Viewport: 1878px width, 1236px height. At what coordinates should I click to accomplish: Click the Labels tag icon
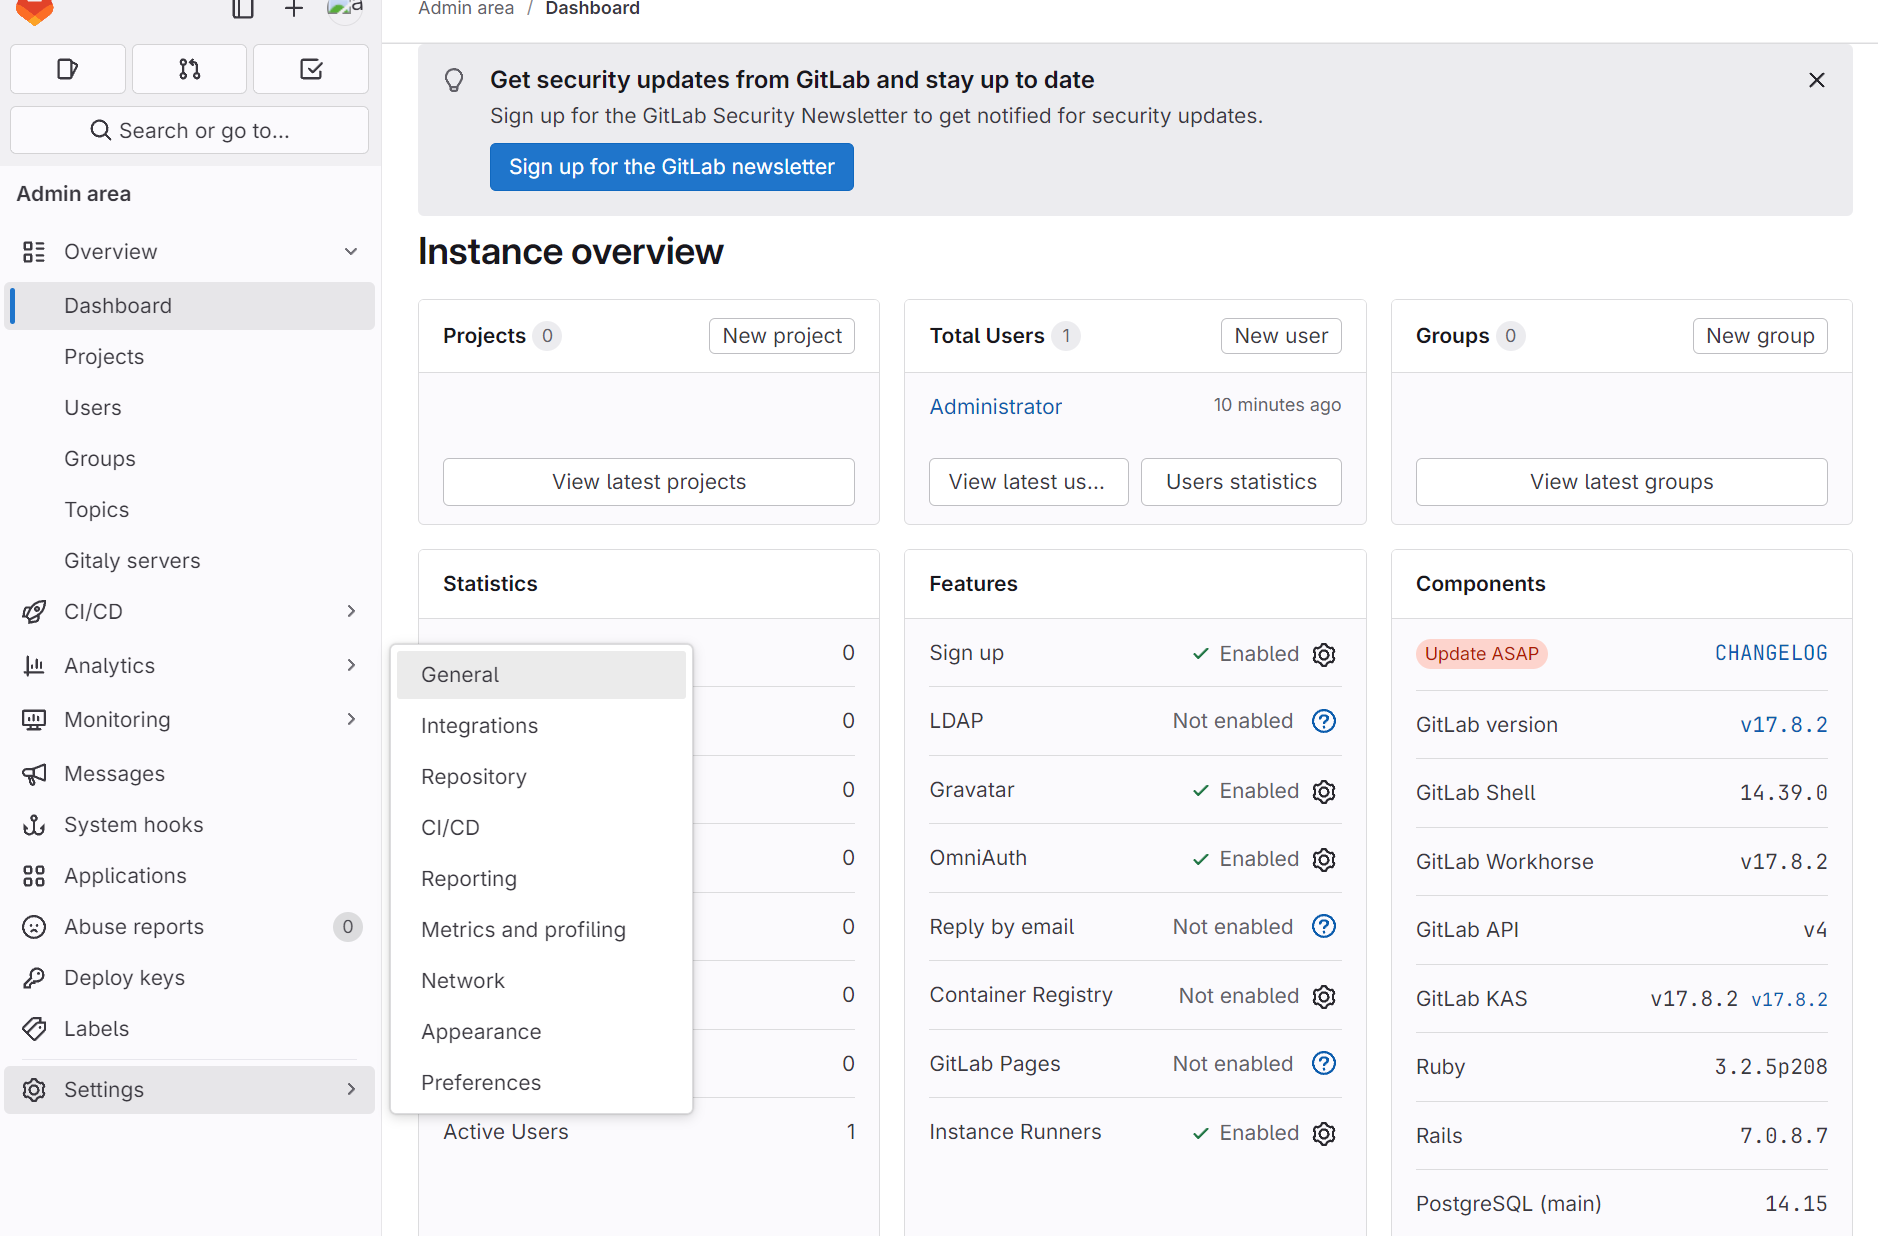point(34,1029)
